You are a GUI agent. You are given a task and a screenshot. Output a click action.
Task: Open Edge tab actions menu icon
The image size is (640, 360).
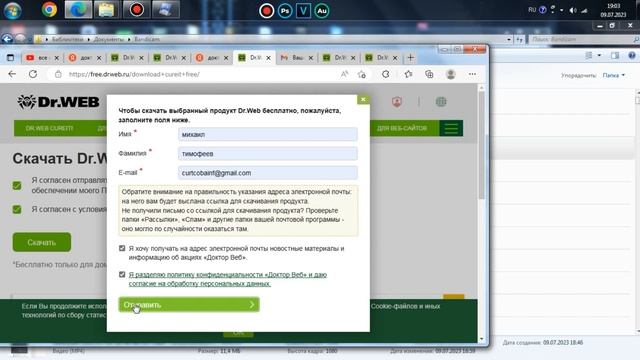(x=10, y=58)
